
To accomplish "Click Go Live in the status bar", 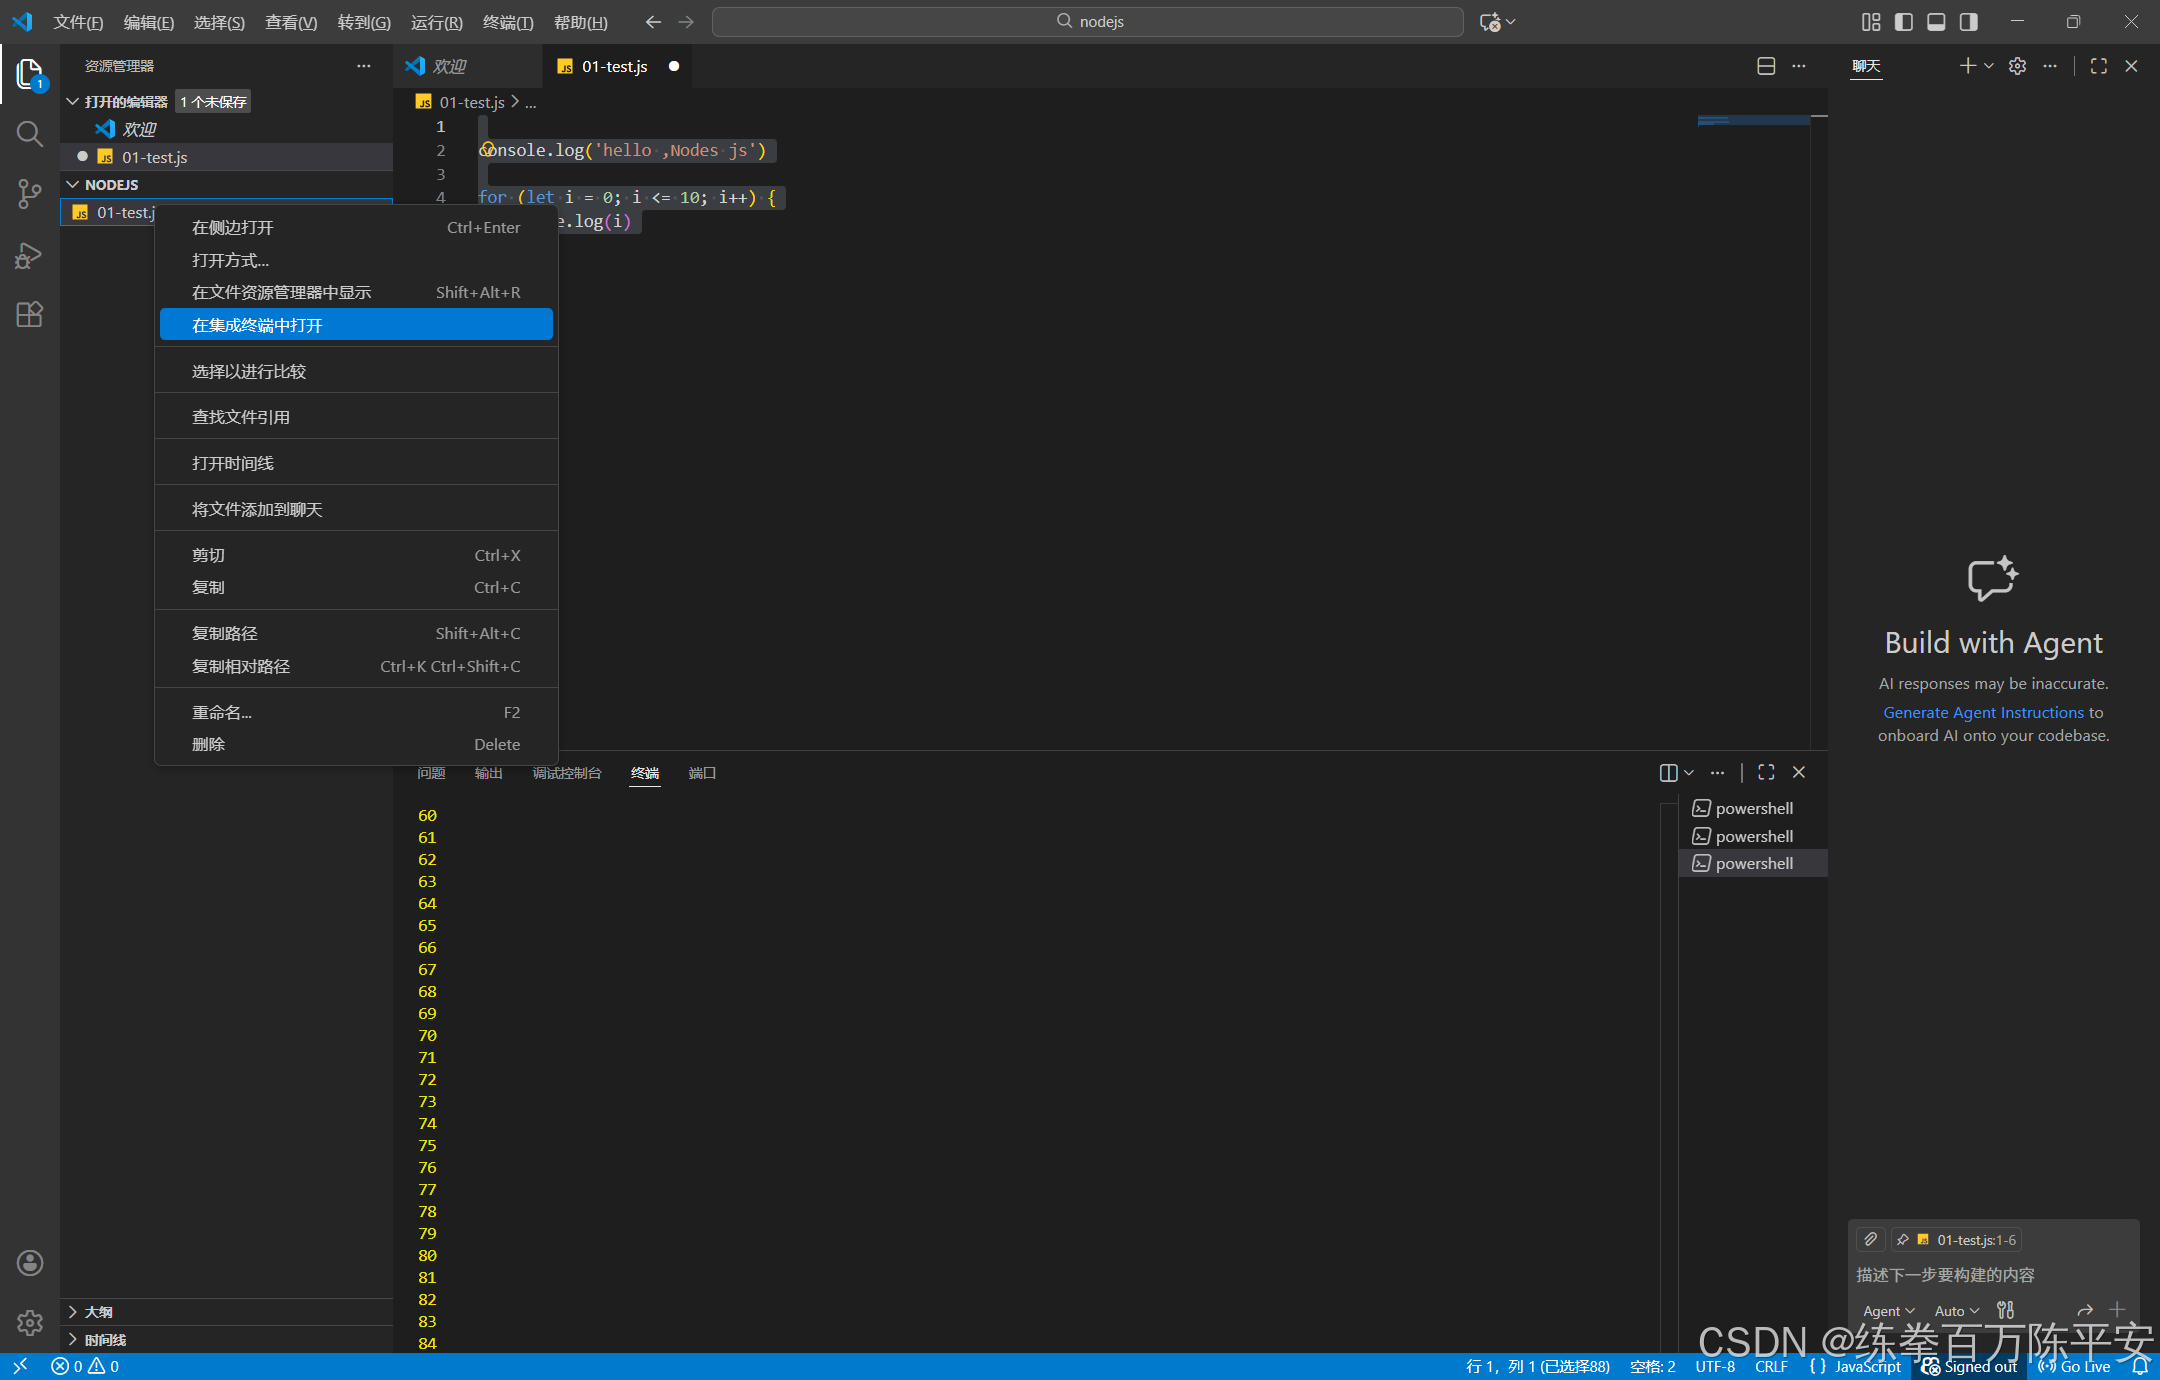I will (x=2075, y=1366).
